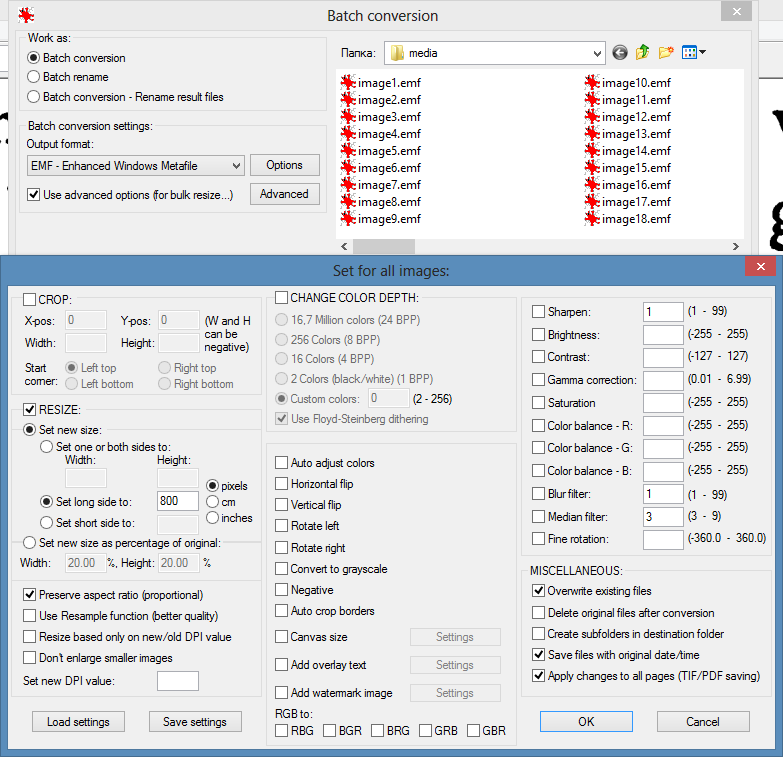Enable Convert to grayscale checkbox

[x=281, y=568]
